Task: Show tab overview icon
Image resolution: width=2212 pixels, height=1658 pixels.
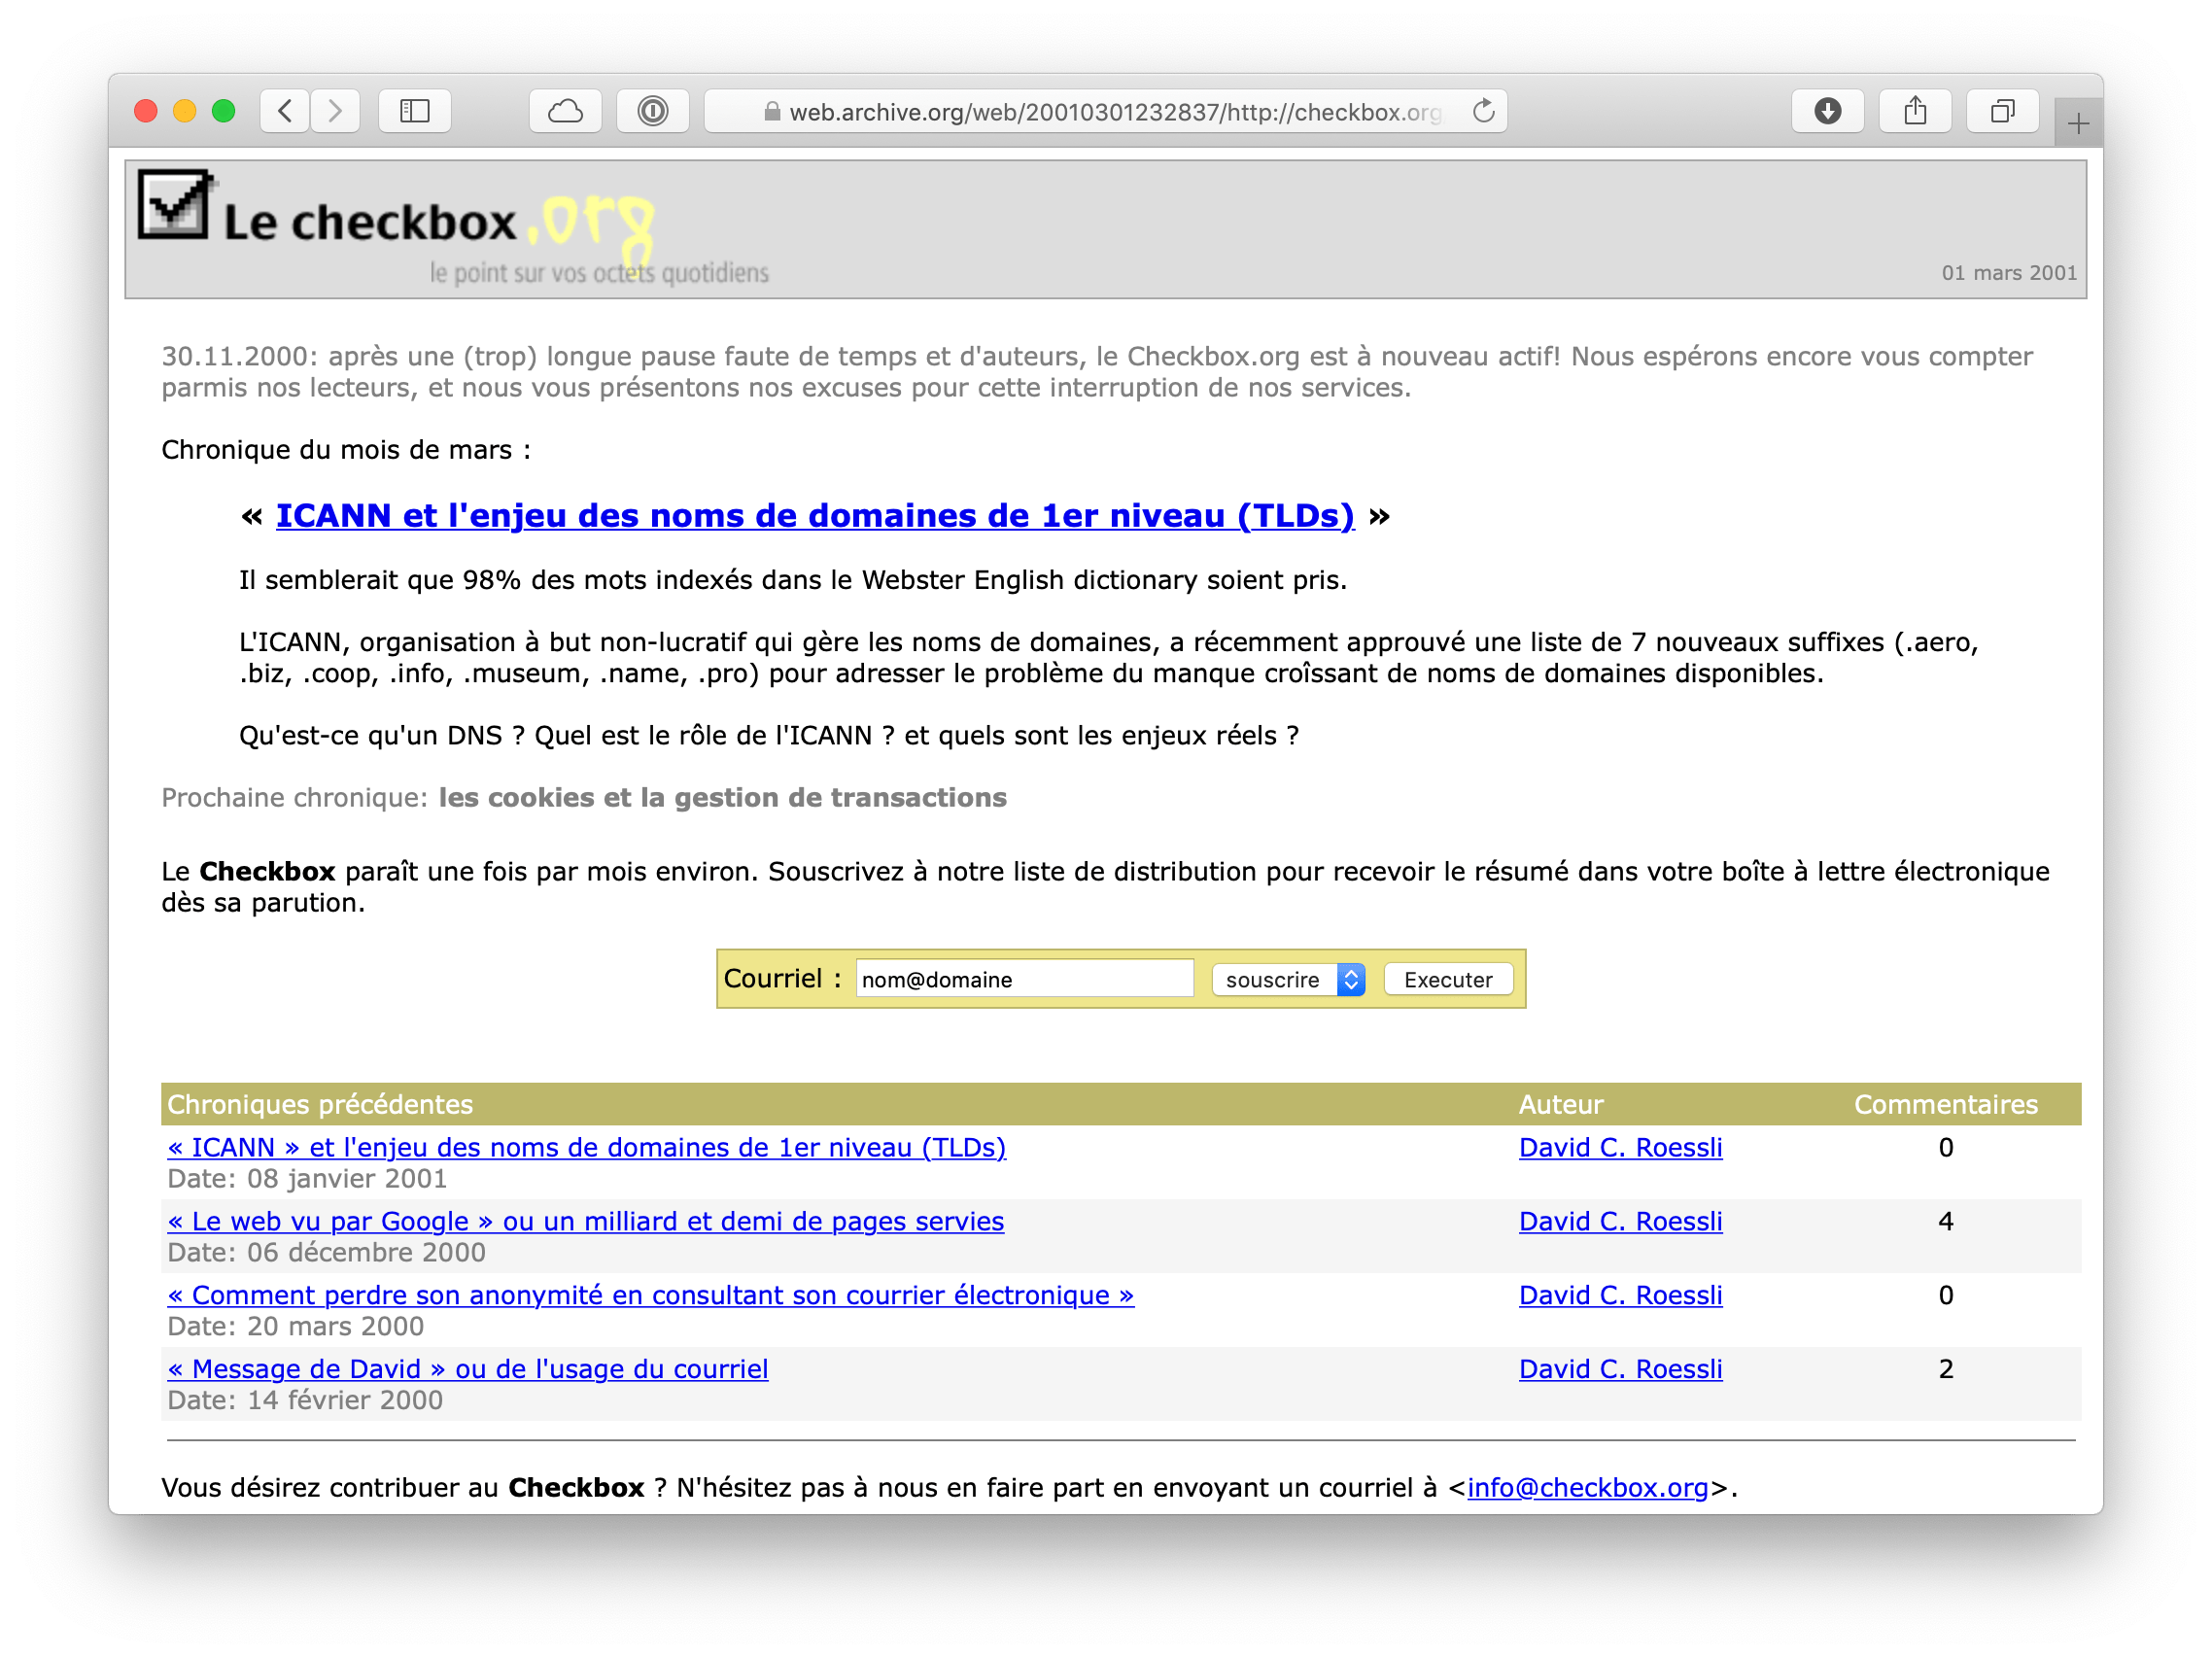Action: [2001, 111]
